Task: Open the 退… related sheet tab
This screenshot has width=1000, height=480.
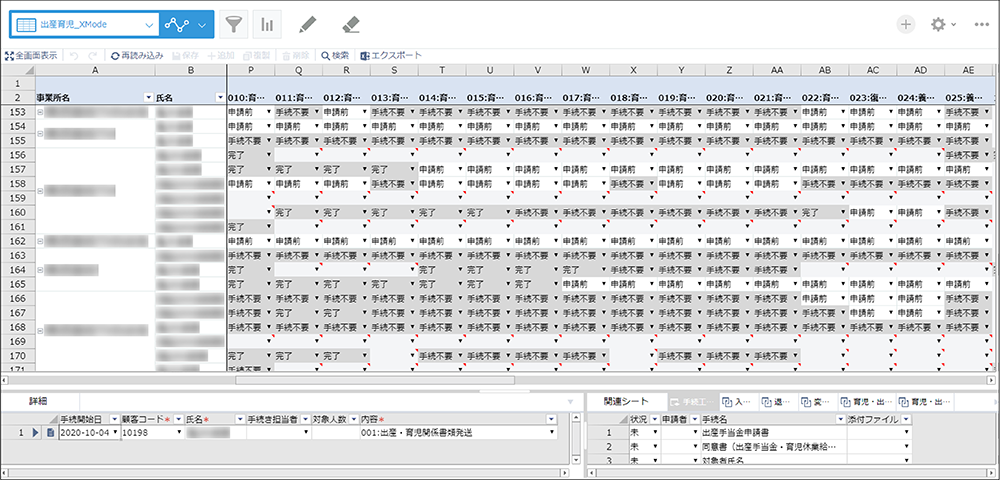Action: pyautogui.click(x=776, y=402)
